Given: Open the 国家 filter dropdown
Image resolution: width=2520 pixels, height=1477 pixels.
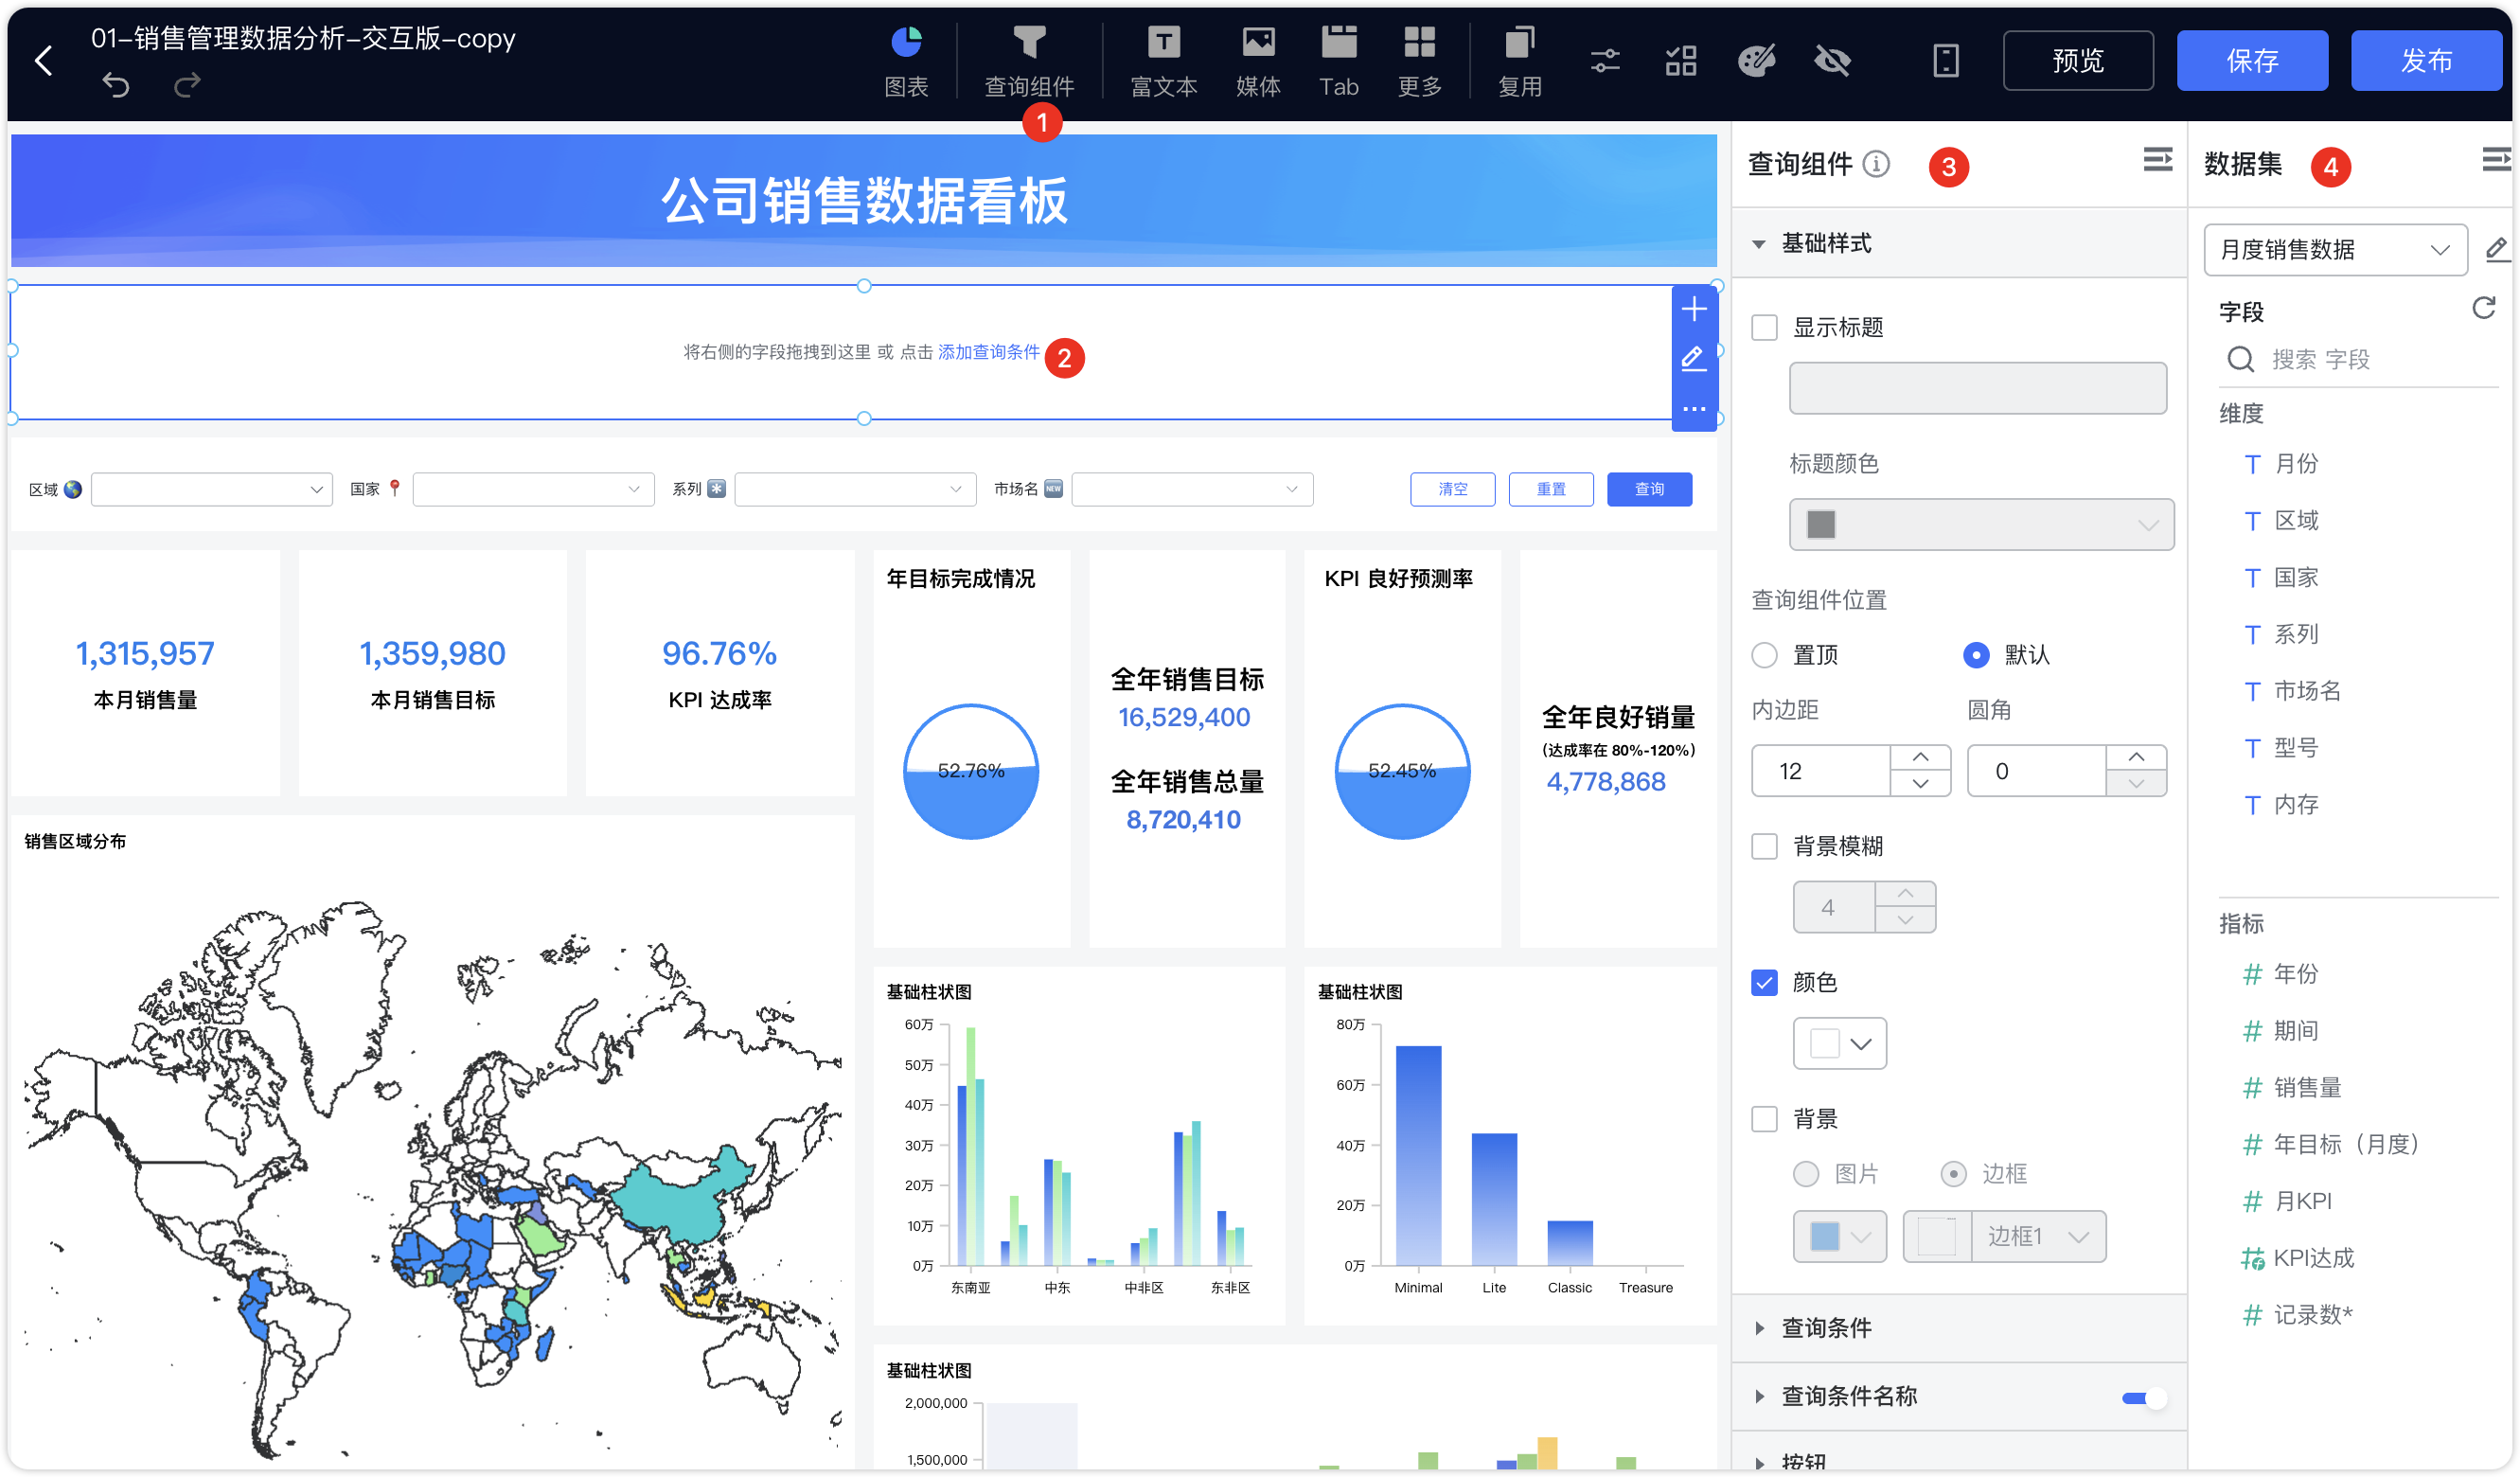Looking at the screenshot, I should [533, 489].
